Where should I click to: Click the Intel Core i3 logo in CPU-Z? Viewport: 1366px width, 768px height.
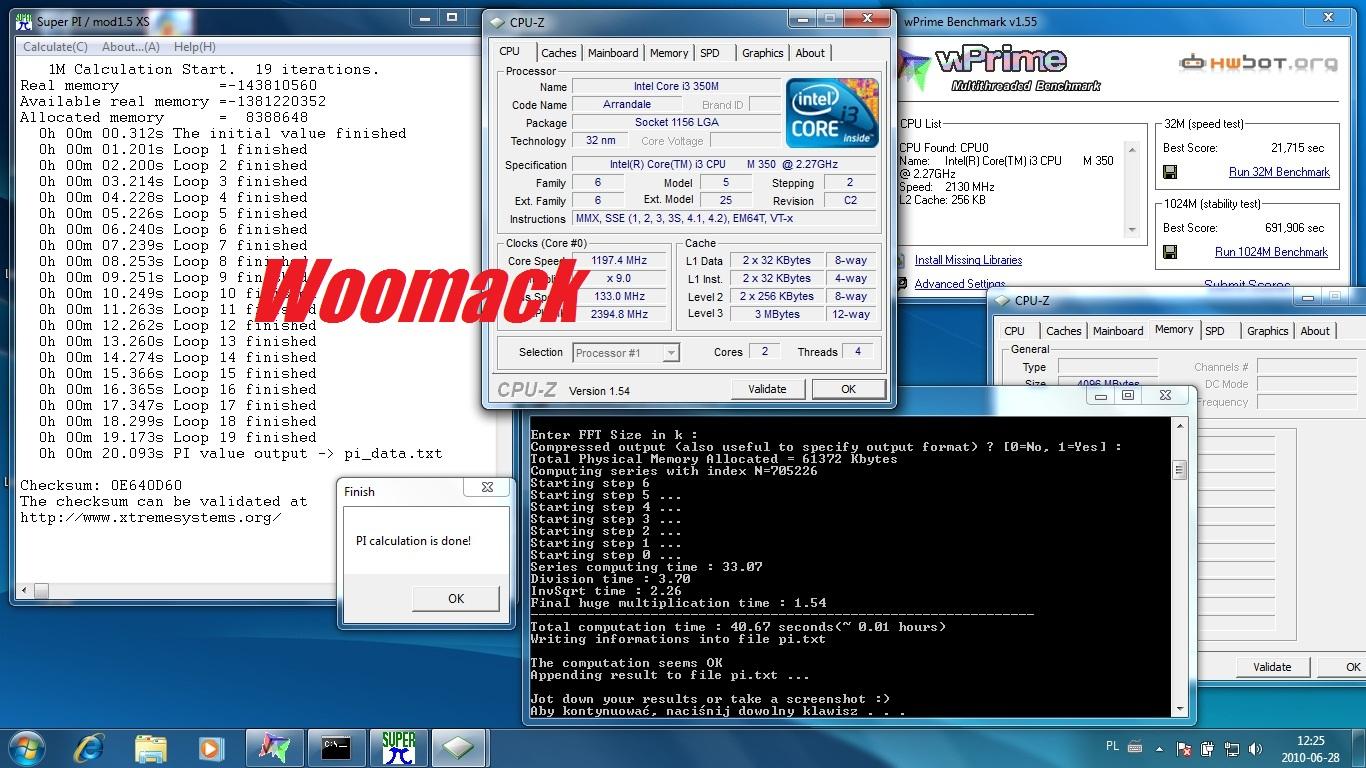pos(832,113)
